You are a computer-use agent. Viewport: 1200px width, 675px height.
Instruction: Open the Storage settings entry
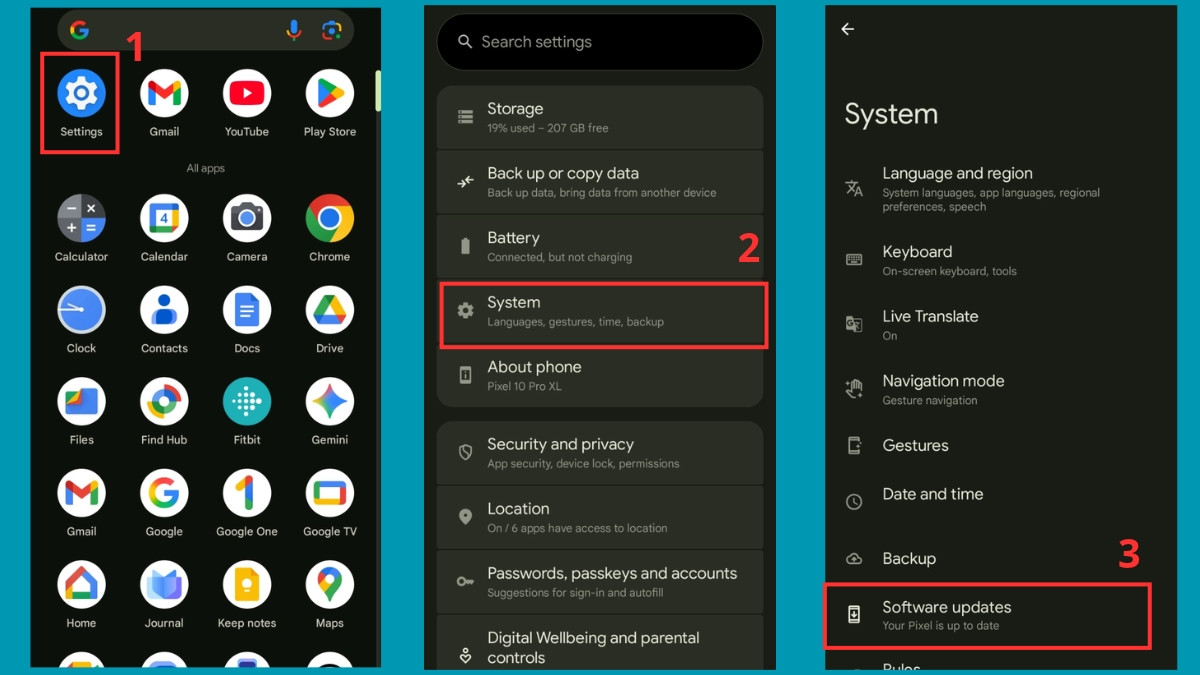pos(600,117)
